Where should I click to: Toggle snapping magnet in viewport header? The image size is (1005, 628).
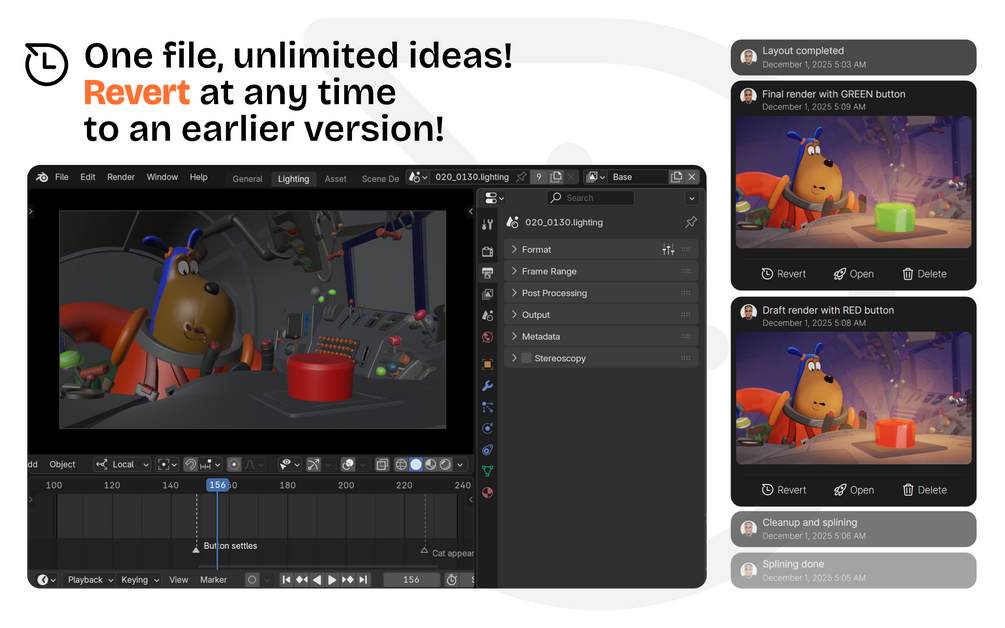pyautogui.click(x=190, y=465)
